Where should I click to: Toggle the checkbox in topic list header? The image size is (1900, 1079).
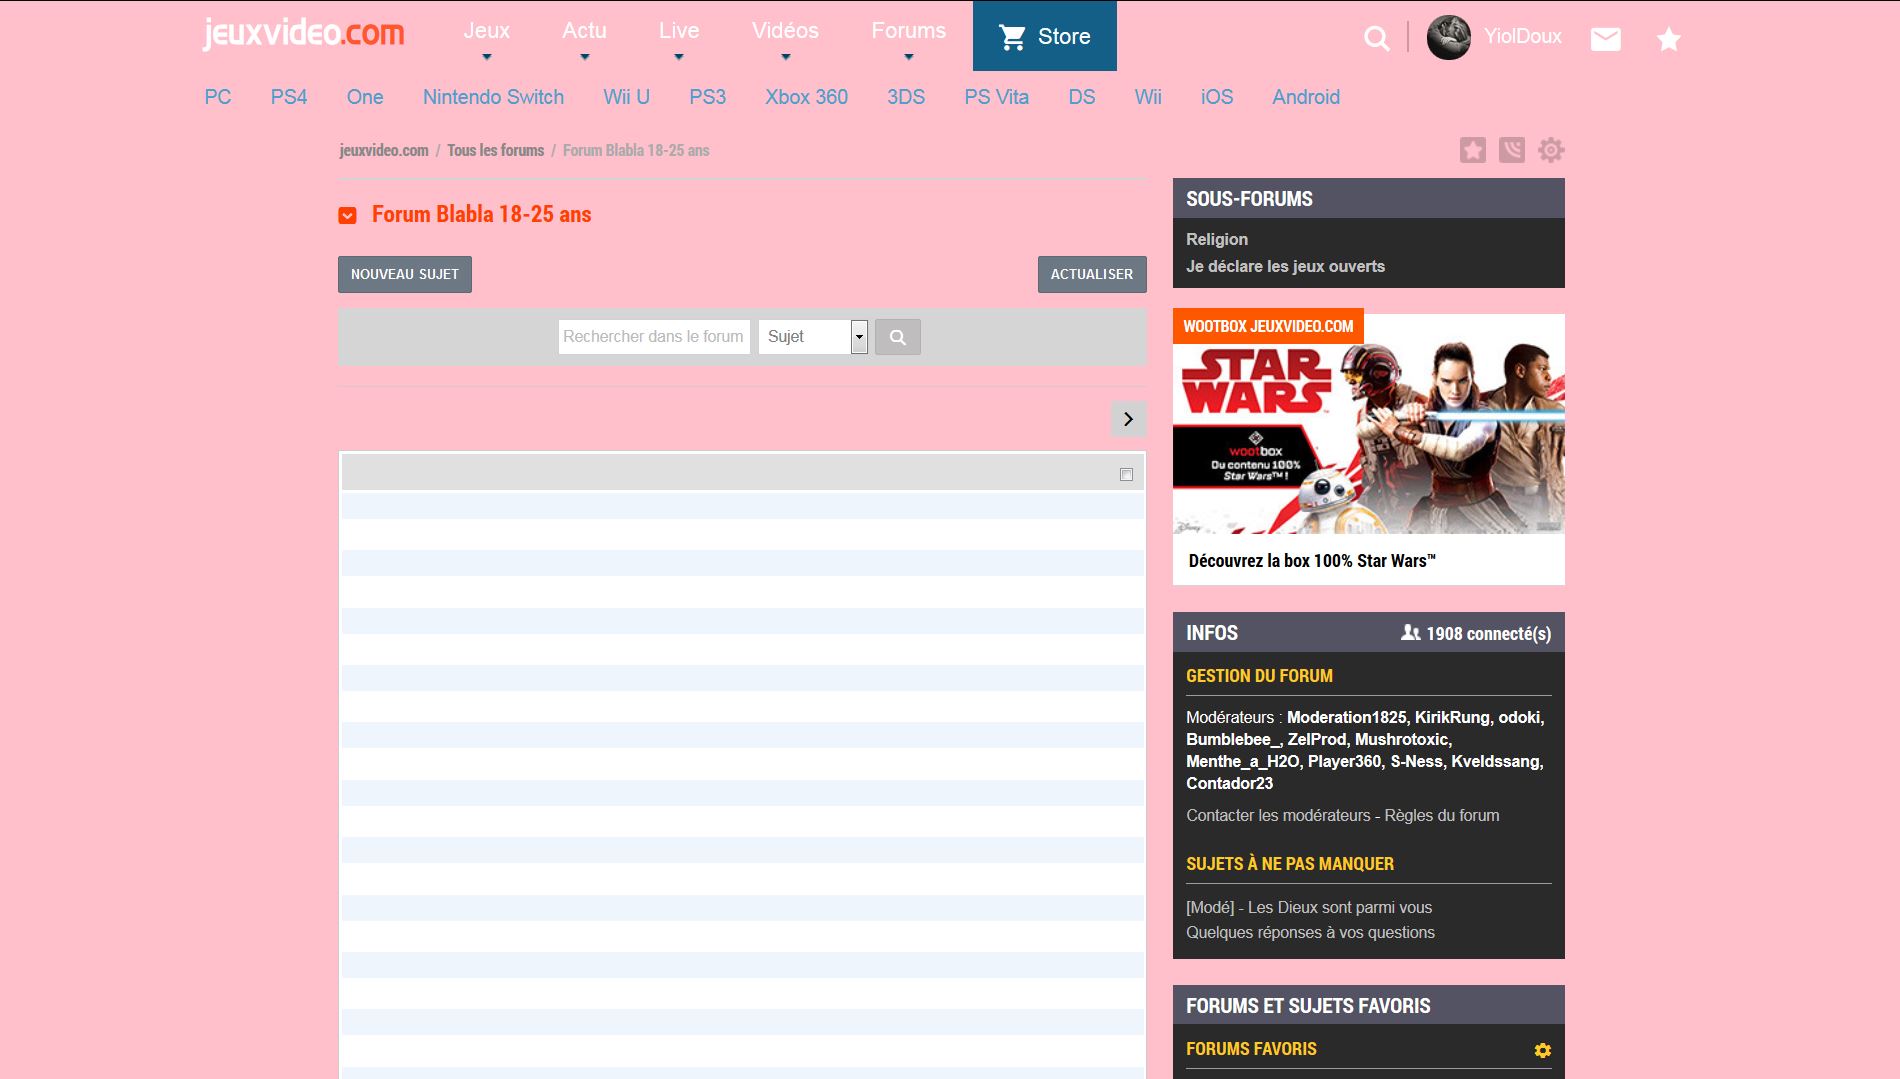pyautogui.click(x=1126, y=474)
